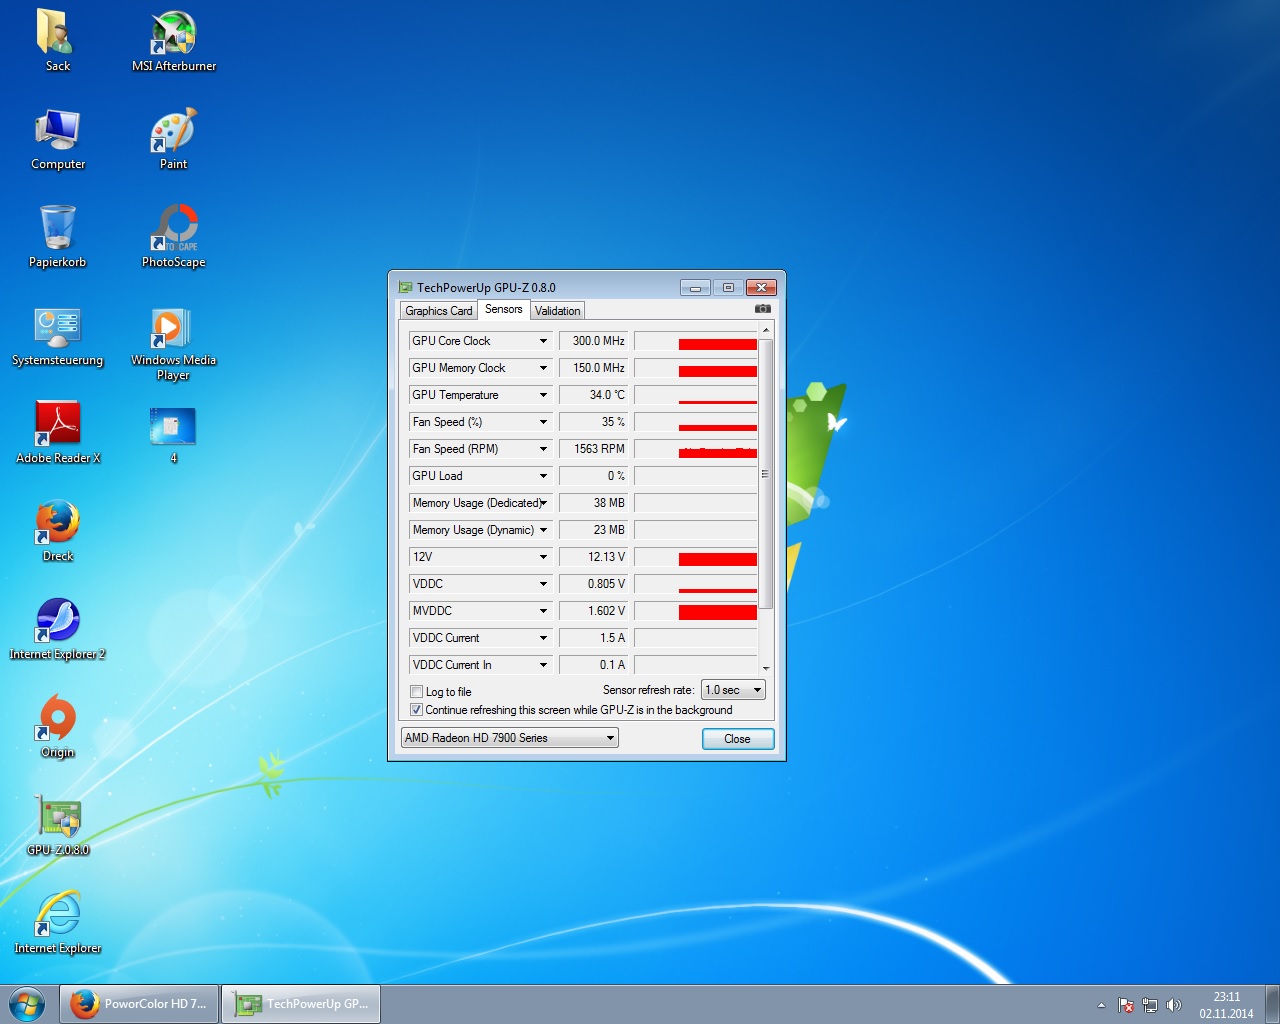Screen dimensions: 1280x1024
Task: Expand the GPU Core Clock sensor dropdown
Action: (x=544, y=341)
